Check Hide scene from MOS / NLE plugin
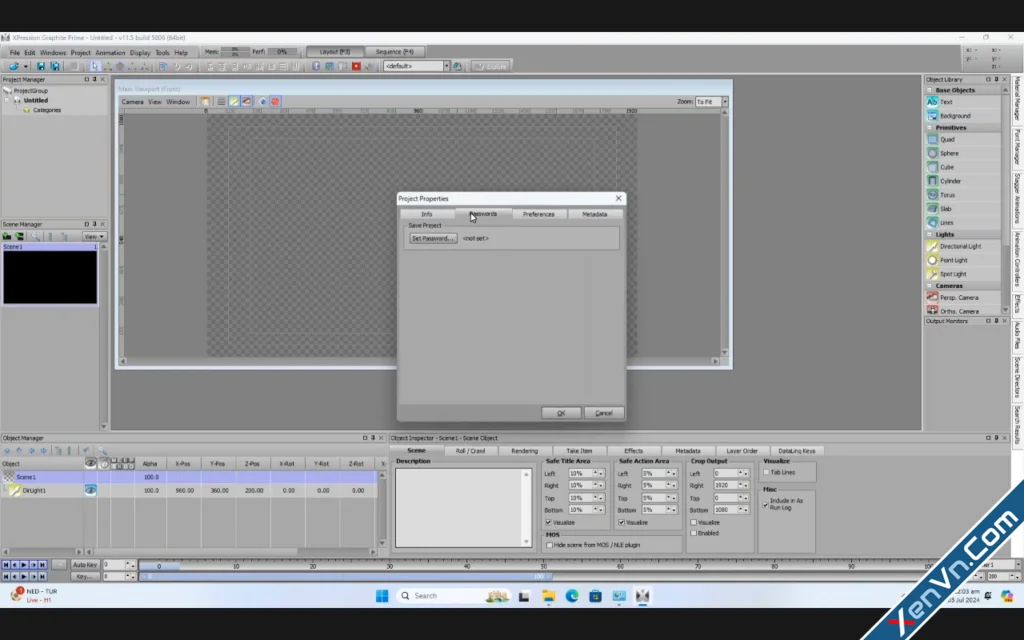Screen dimensions: 1024x640 coord(550,545)
